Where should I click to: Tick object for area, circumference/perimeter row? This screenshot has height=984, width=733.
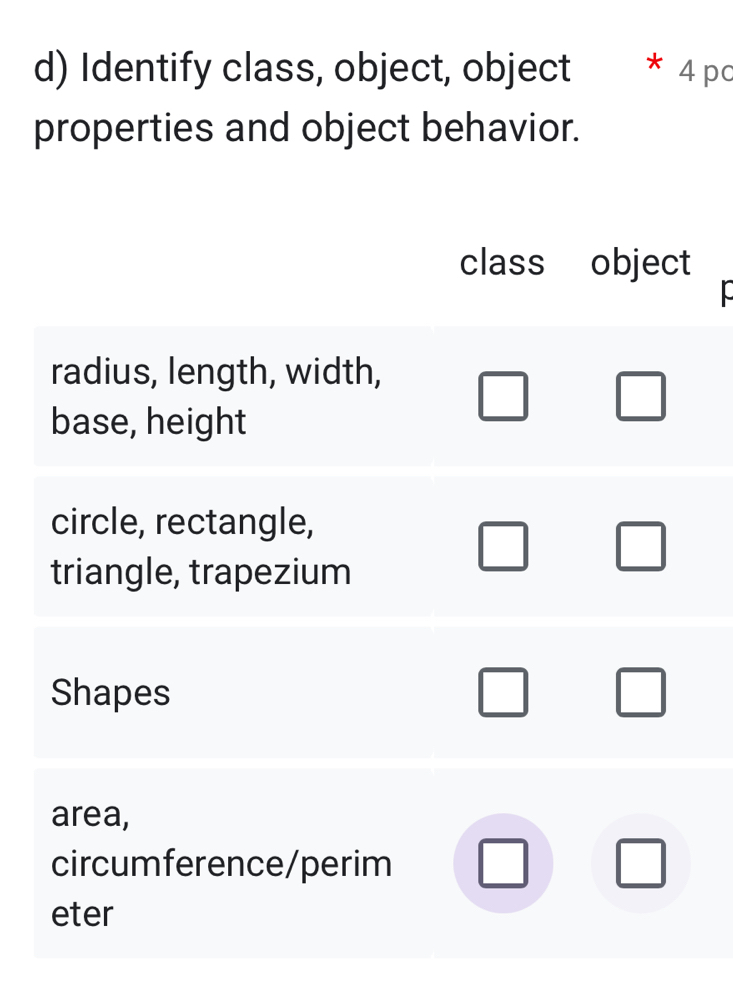(641, 863)
